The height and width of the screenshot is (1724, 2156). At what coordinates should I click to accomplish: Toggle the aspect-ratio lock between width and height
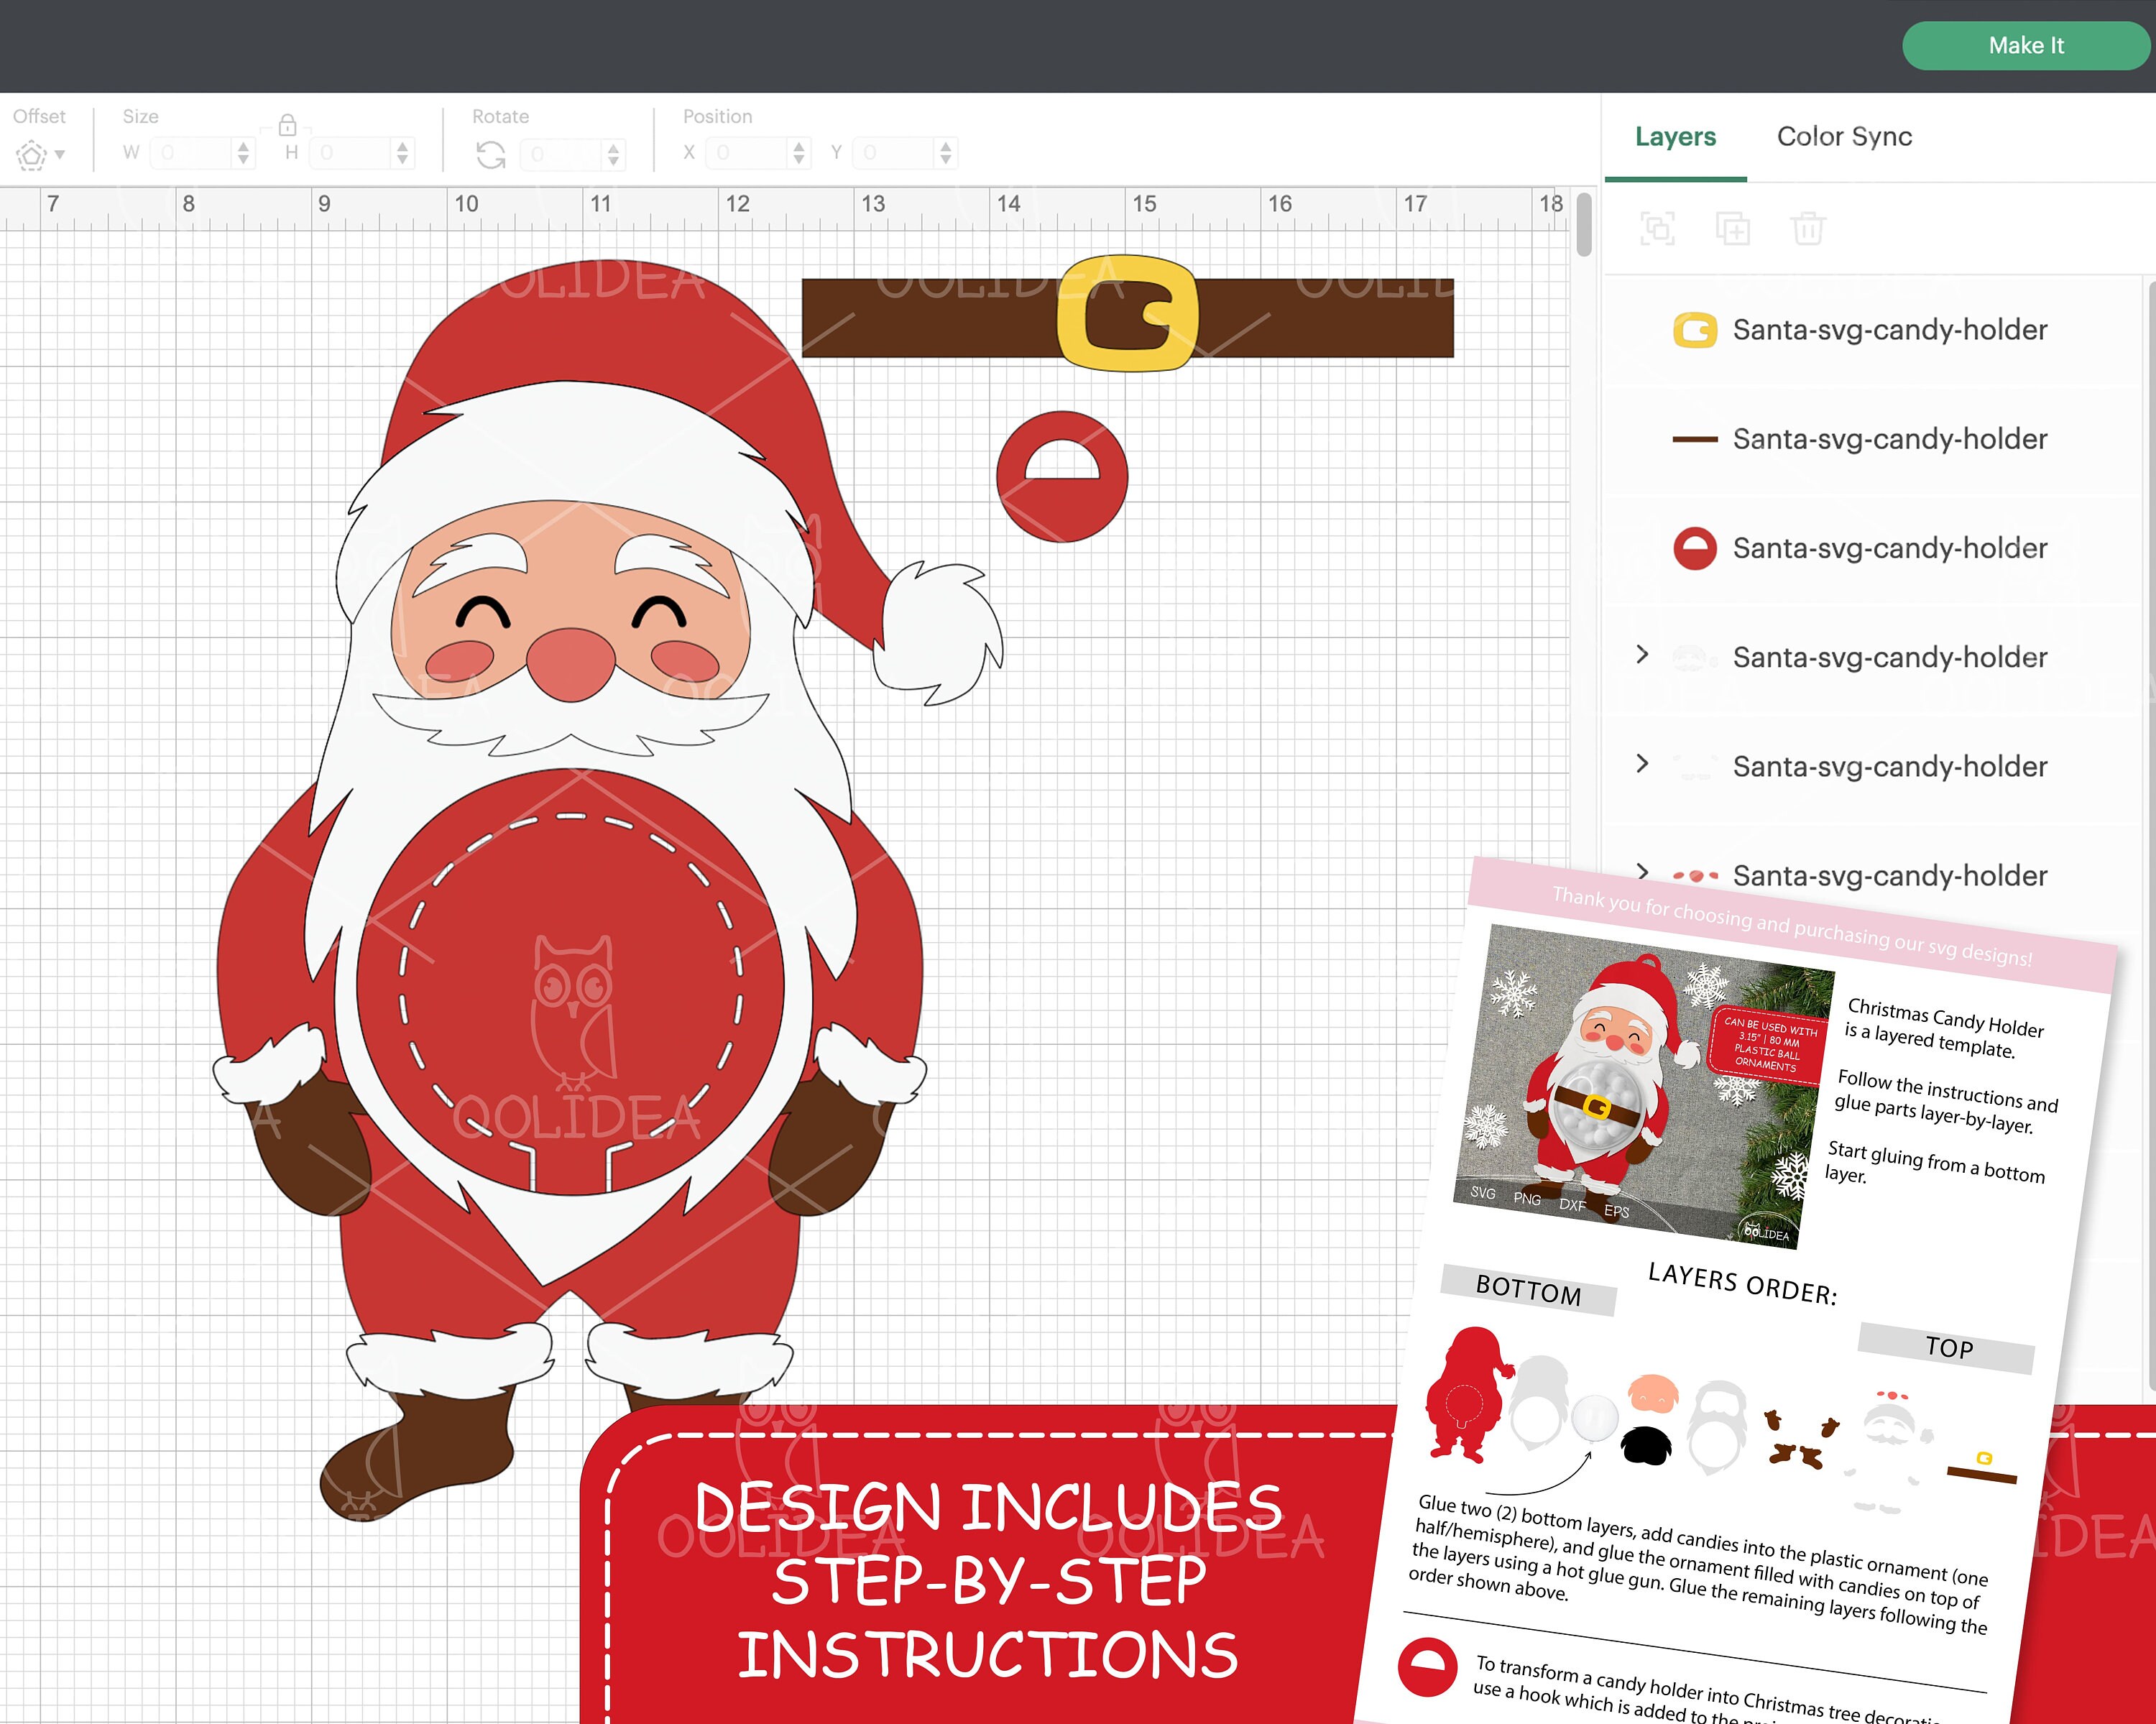pyautogui.click(x=288, y=128)
